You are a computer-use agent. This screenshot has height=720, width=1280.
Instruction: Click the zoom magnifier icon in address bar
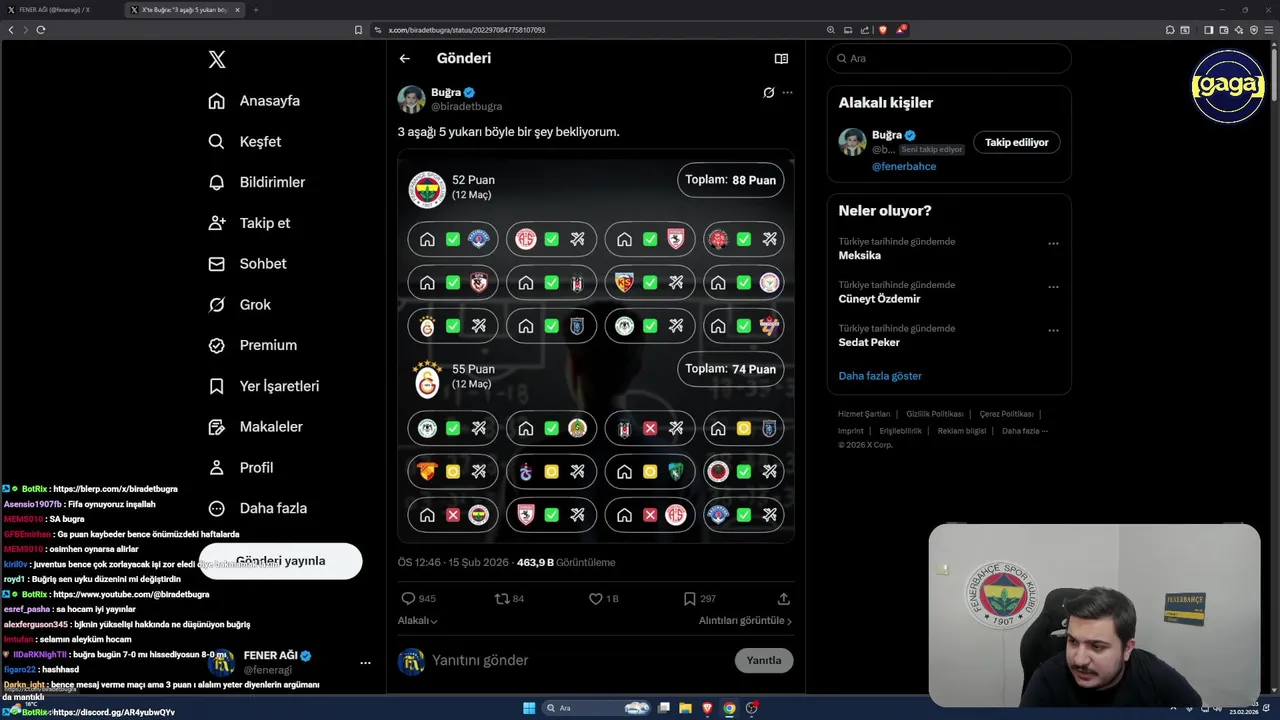pos(830,30)
